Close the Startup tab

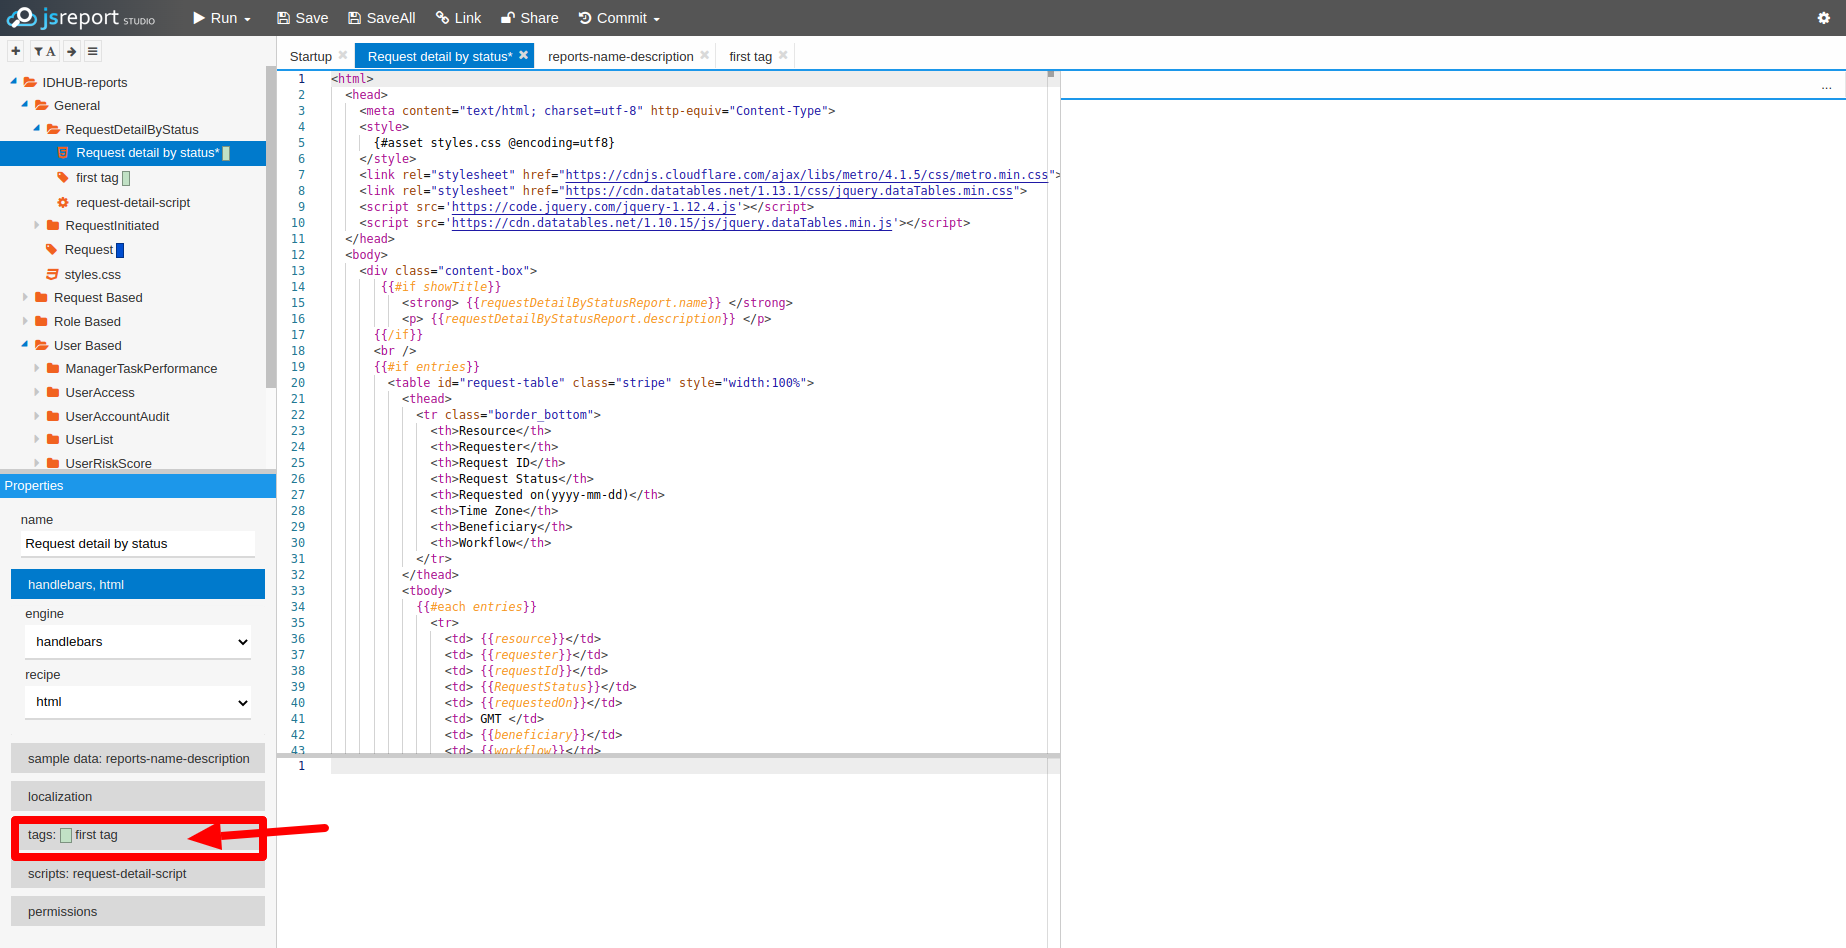[x=343, y=55]
